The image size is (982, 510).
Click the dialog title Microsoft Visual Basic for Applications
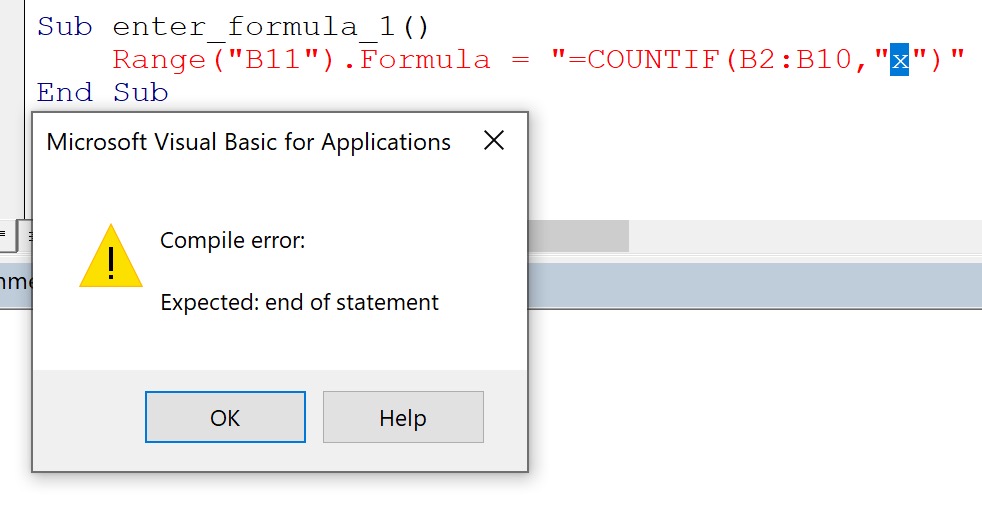248,142
